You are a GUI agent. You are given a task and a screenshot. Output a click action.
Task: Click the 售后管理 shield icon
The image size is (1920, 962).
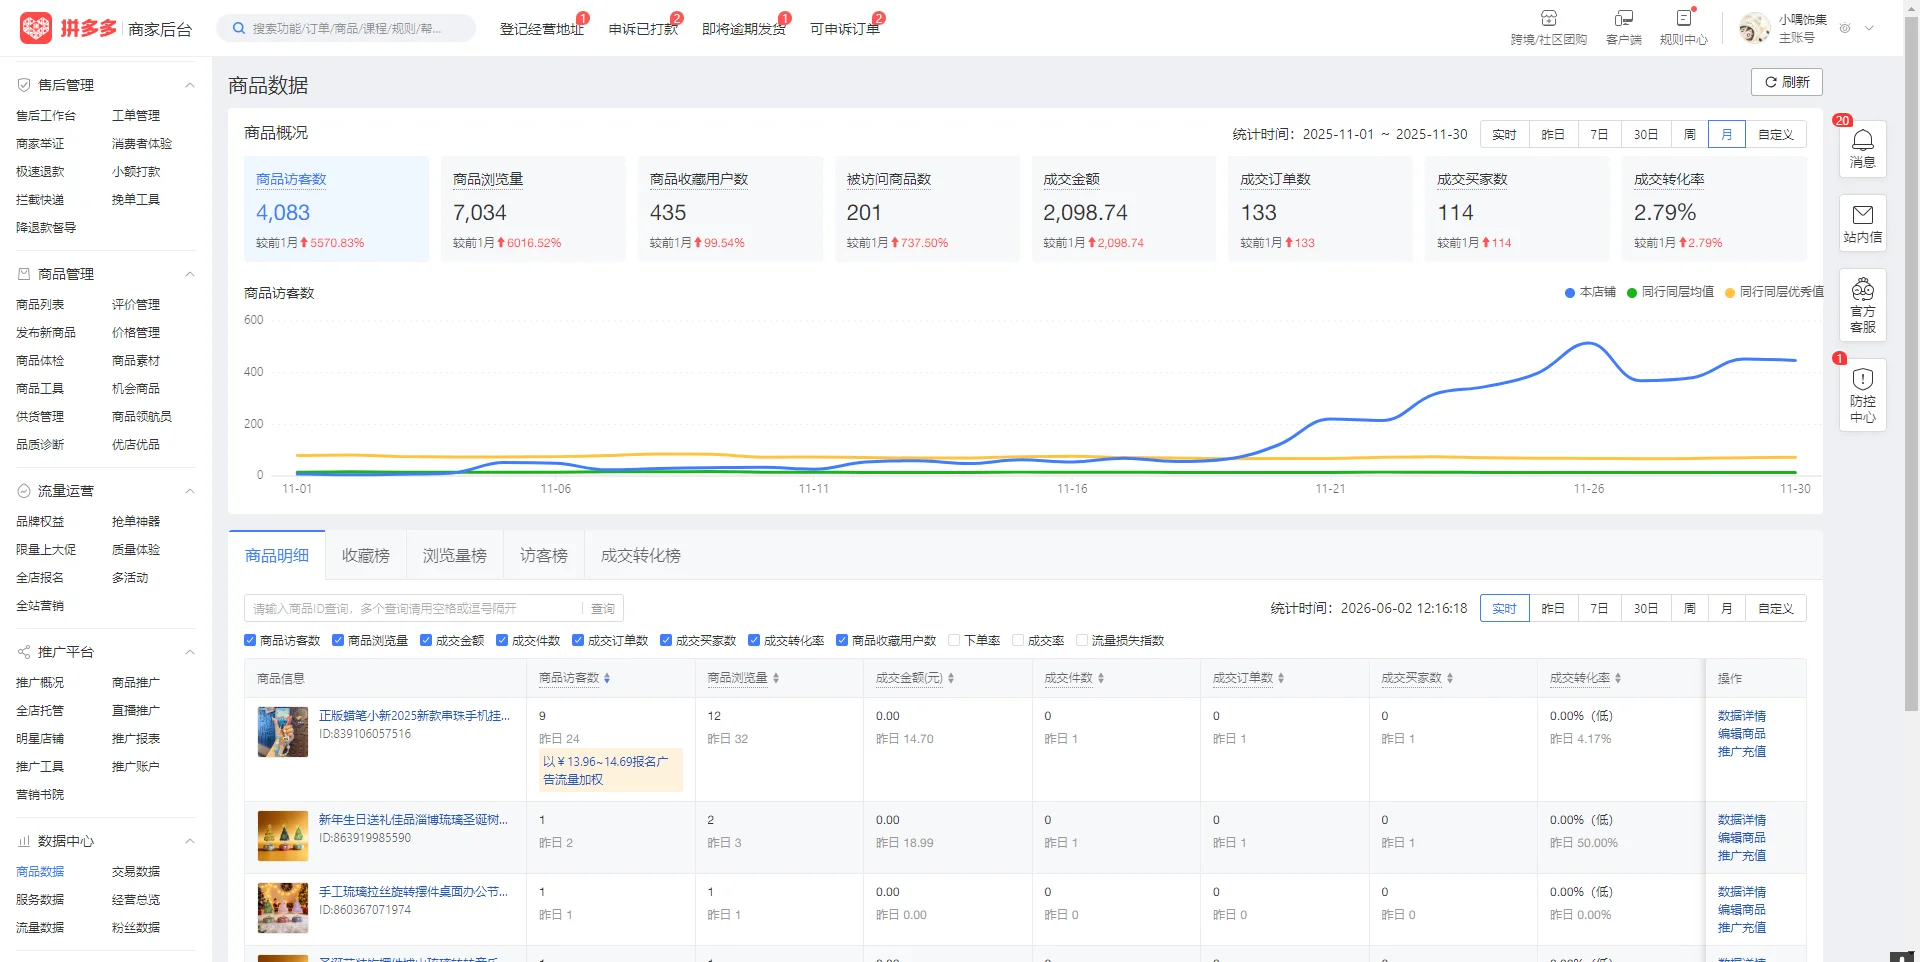click(24, 85)
